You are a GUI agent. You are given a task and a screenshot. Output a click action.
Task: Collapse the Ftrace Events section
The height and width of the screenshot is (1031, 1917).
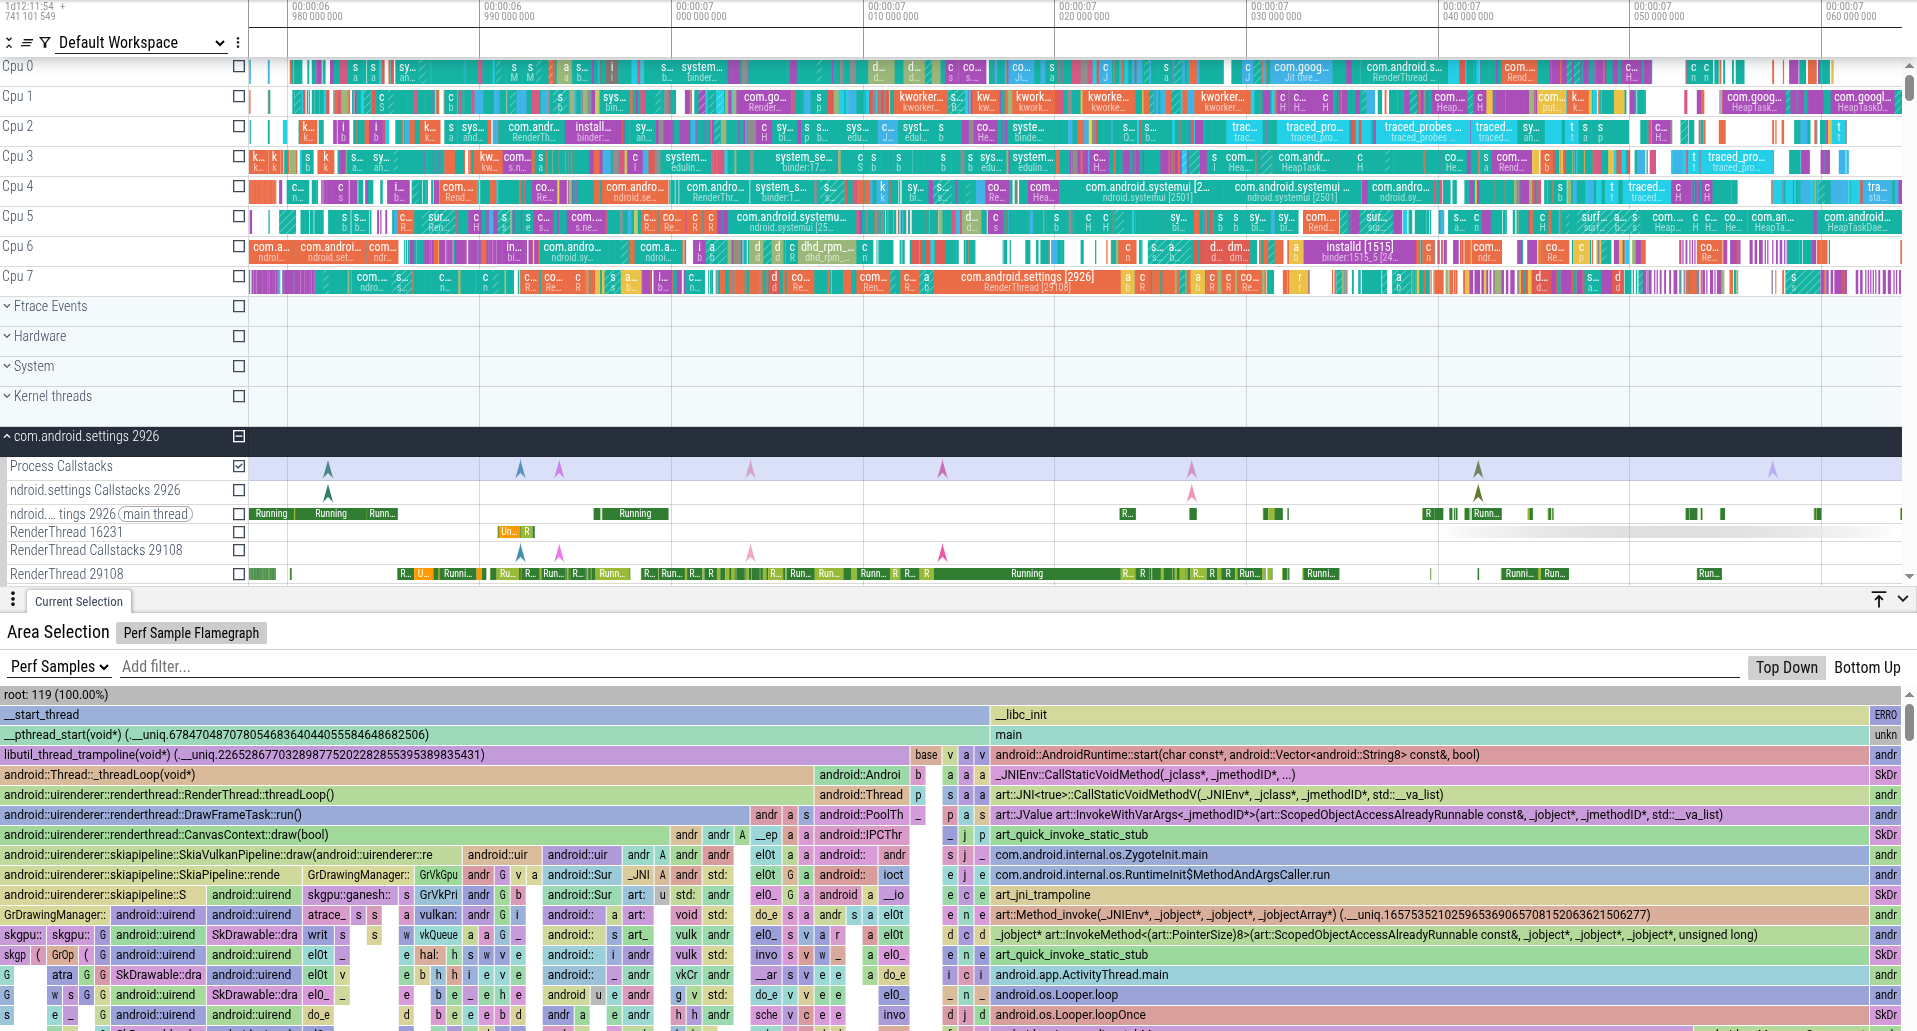(9, 306)
